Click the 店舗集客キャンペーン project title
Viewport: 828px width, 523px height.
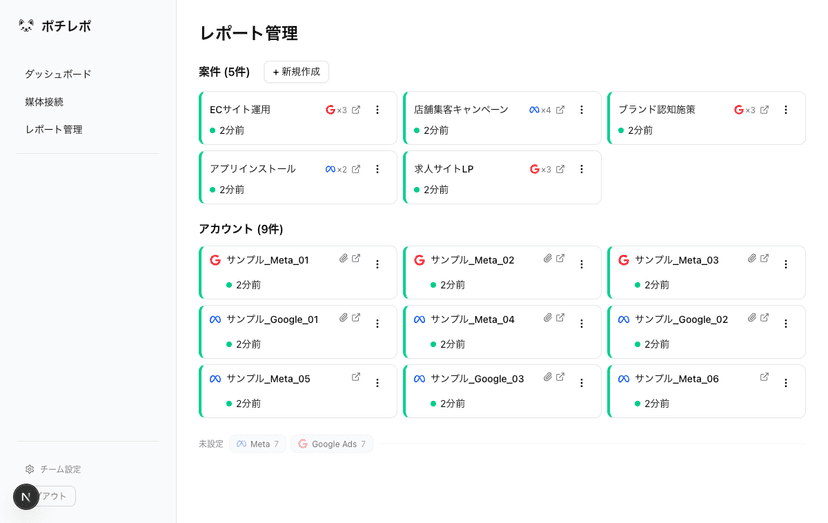(x=461, y=110)
